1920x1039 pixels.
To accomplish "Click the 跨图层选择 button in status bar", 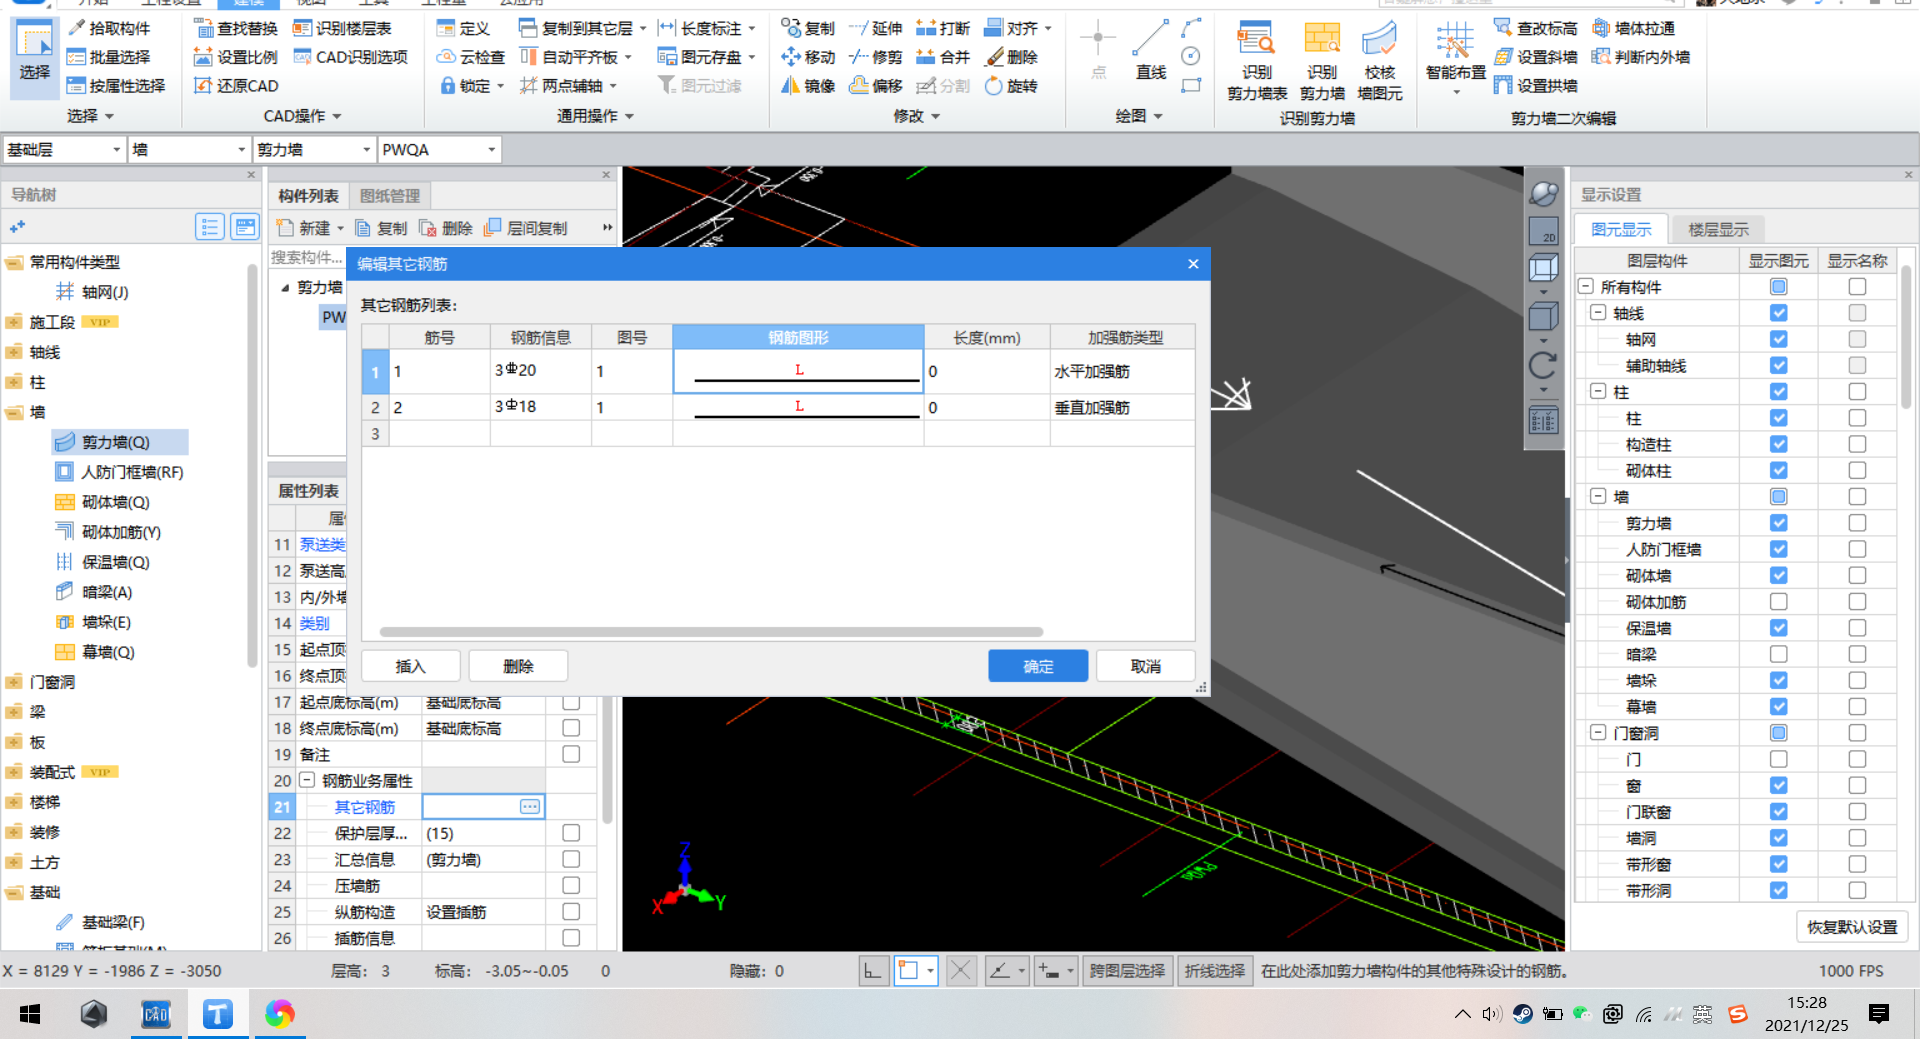I will point(1127,971).
